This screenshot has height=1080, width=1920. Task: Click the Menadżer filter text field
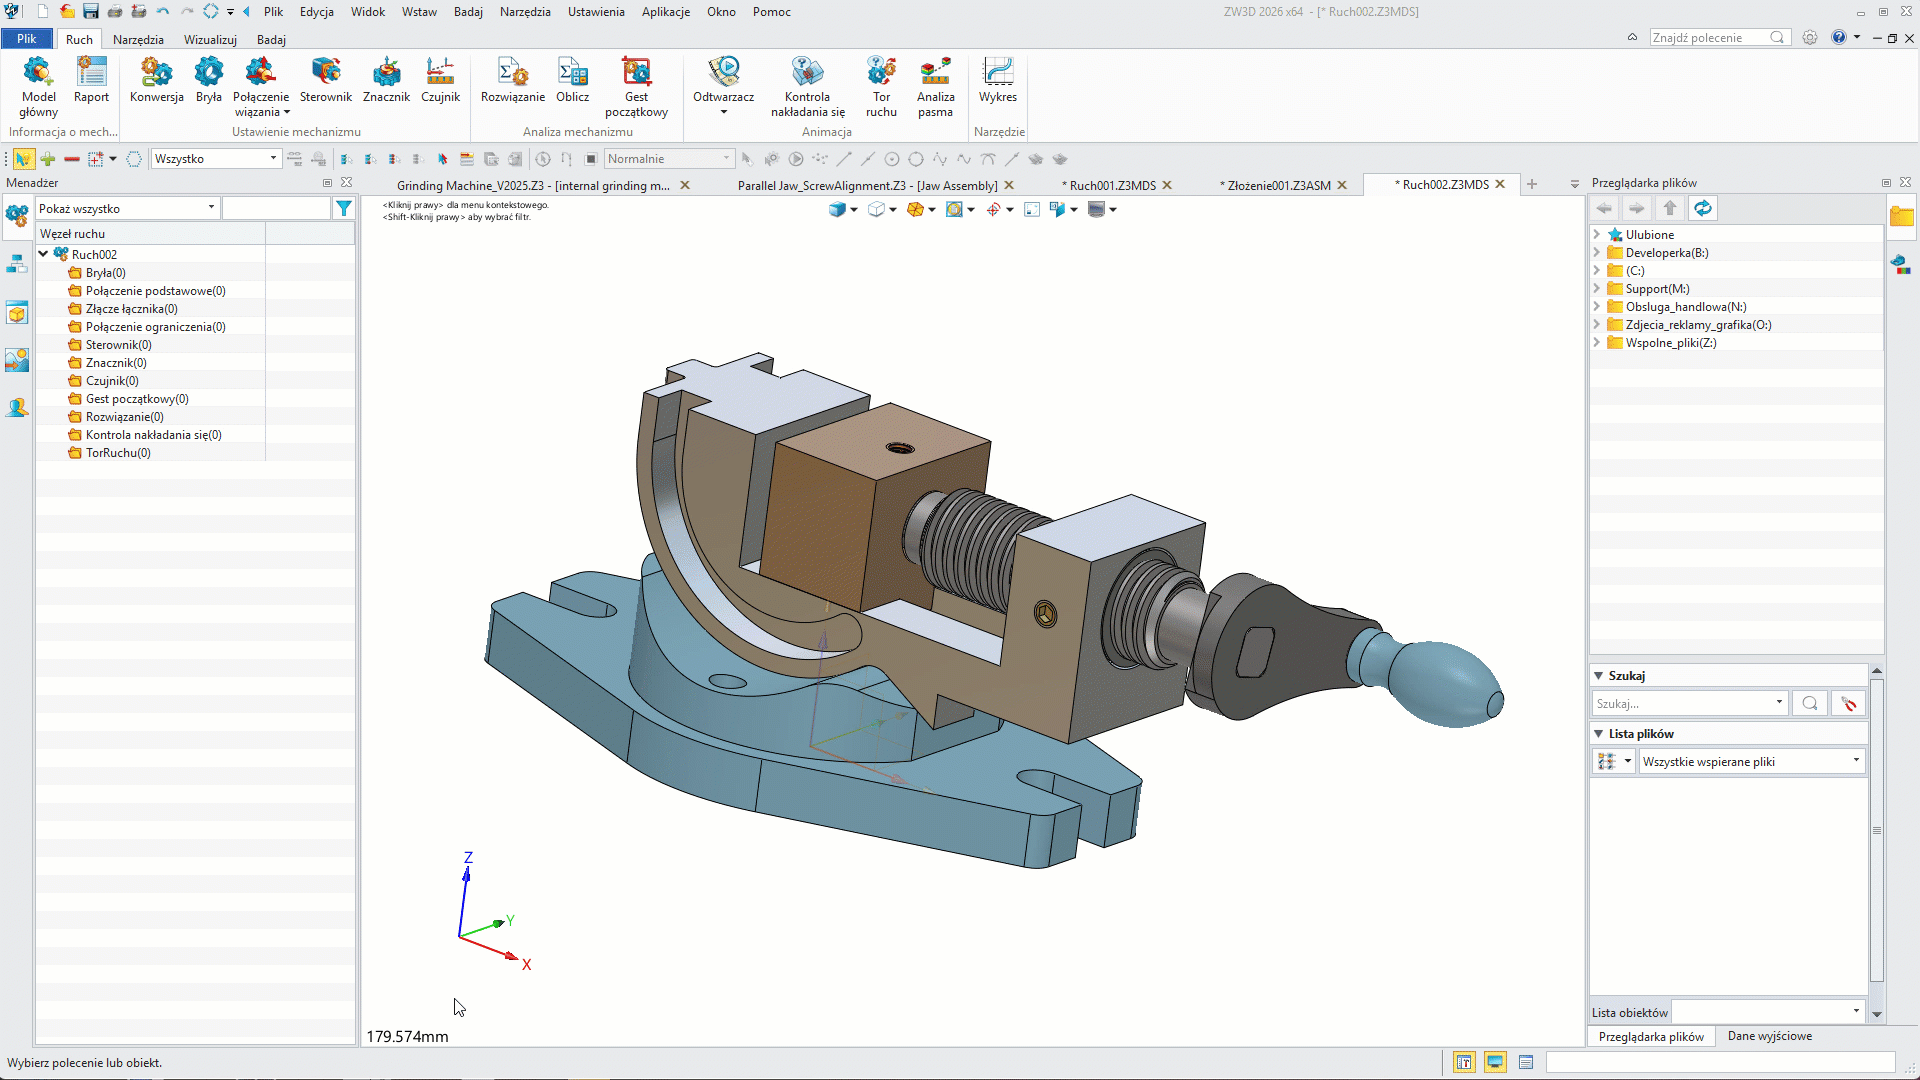point(276,208)
